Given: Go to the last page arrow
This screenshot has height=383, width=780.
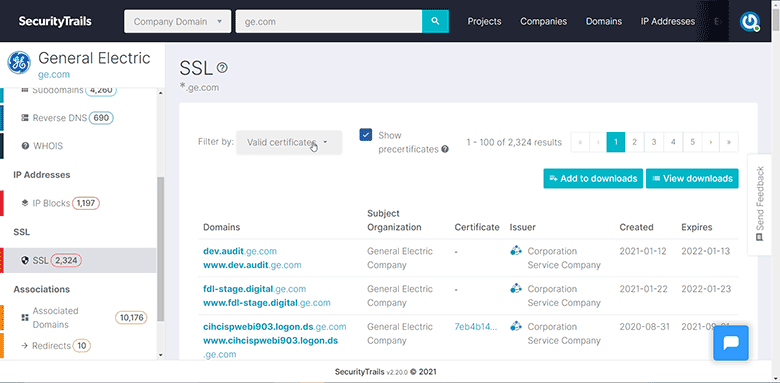Looking at the screenshot, I should point(729,142).
